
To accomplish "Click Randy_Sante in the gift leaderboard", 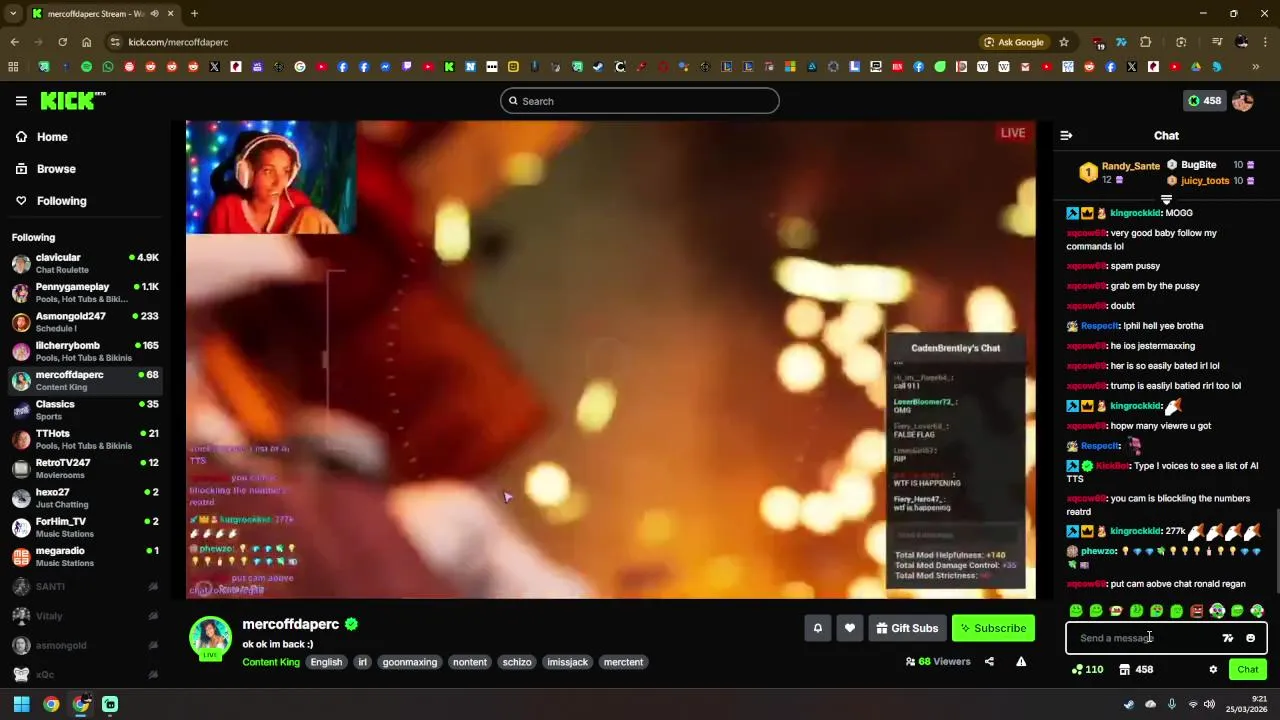I will [x=1130, y=166].
